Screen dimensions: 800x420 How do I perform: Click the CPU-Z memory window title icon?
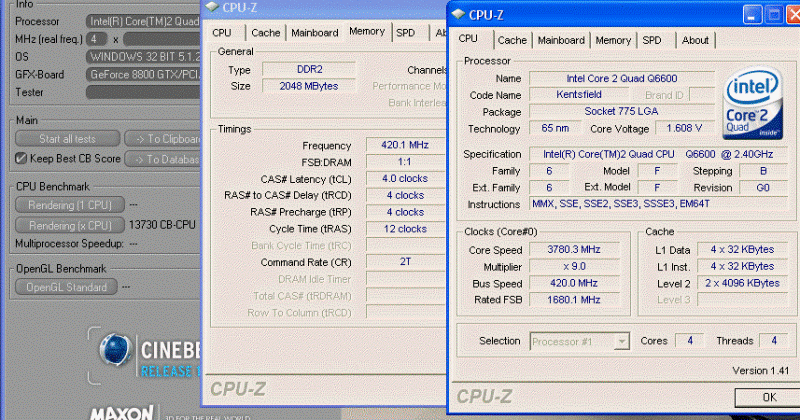212,7
